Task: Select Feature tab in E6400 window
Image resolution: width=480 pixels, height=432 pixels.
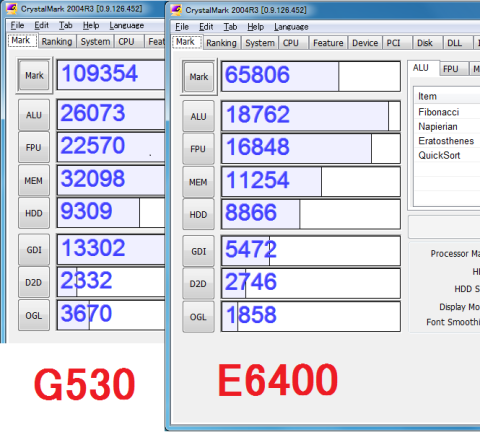Action: click(328, 43)
